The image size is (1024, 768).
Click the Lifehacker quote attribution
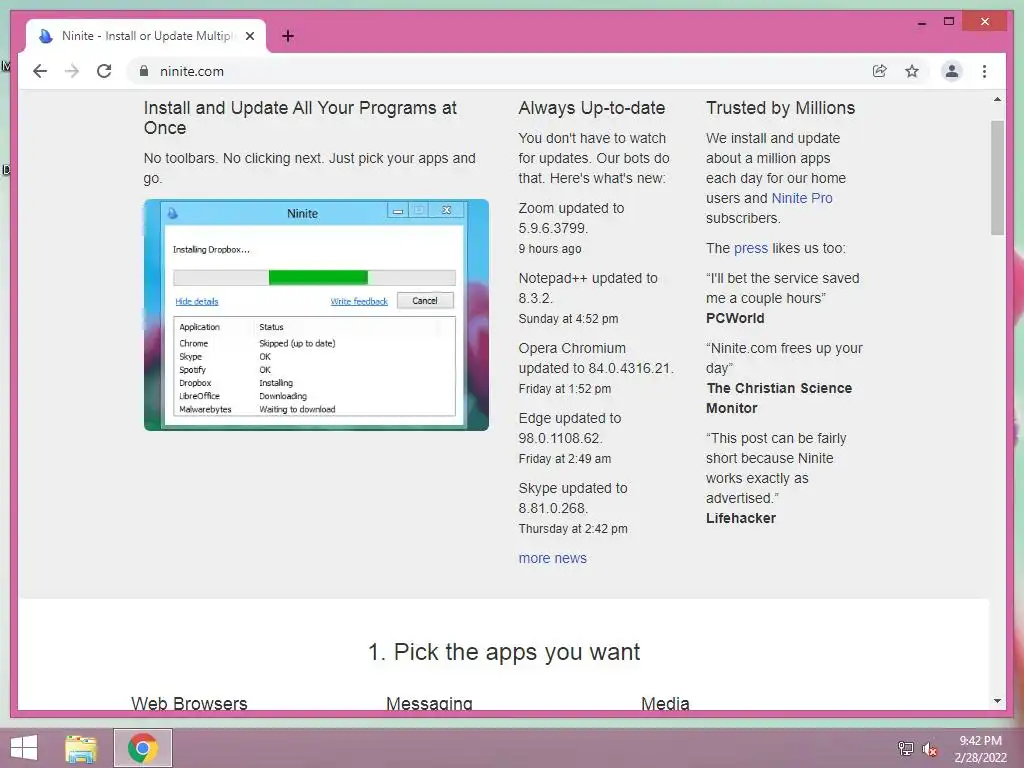coord(741,518)
